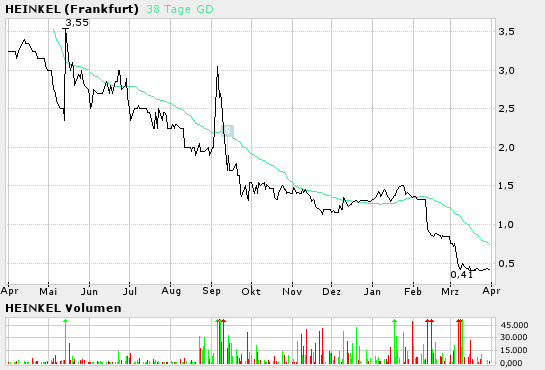Click the S marker on the September price line
Image resolution: width=545 pixels, height=370 pixels.
coord(227,131)
